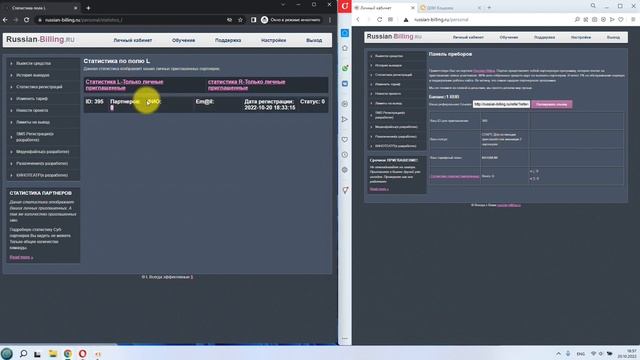This screenshot has height=360, width=640.
Task: Click Выход in the Chrome window menu
Action: pyautogui.click(x=314, y=40)
